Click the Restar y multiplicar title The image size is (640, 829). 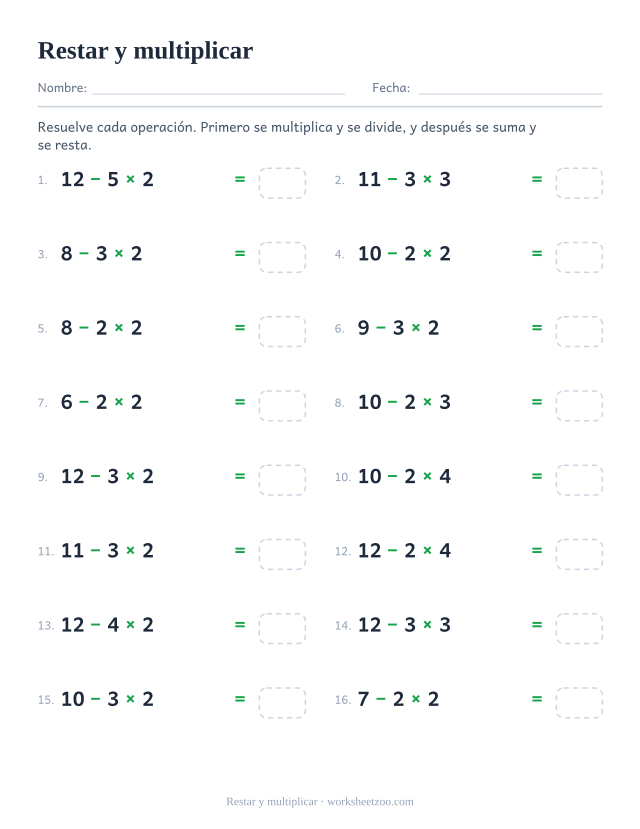pos(145,51)
